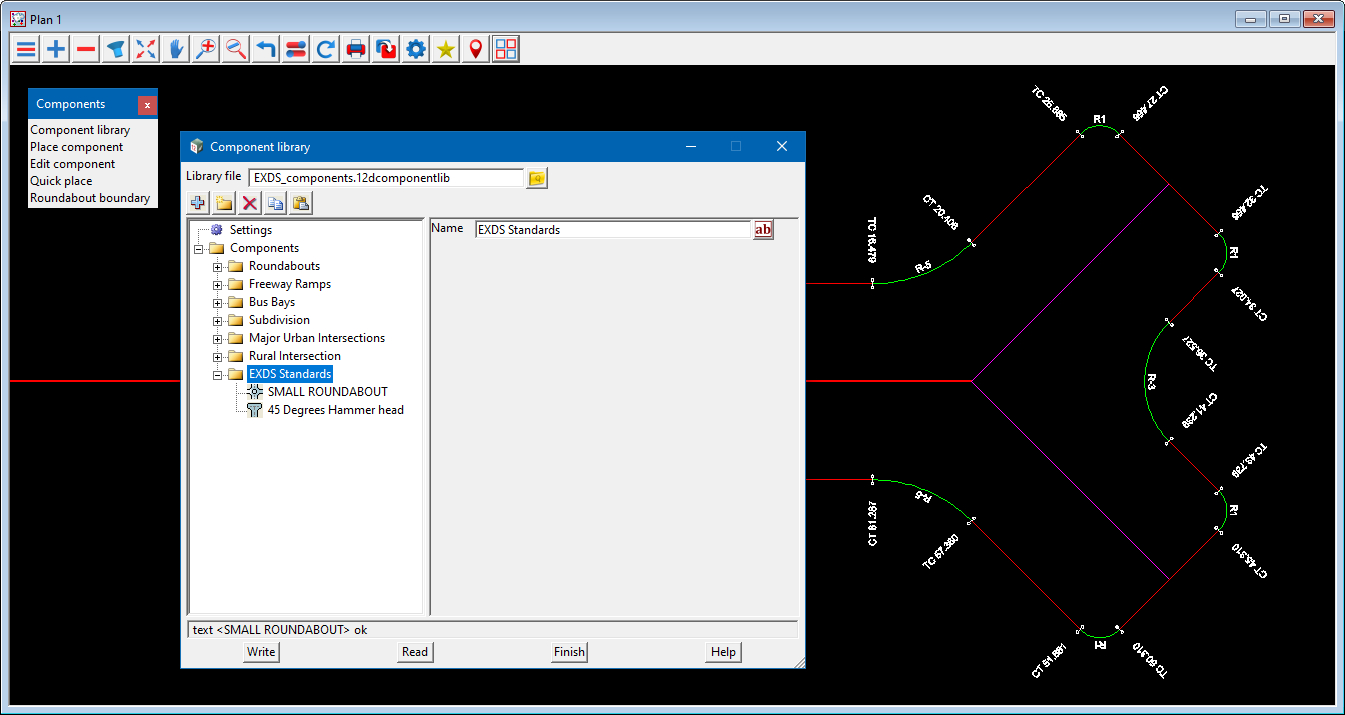Click the Finish button
Screen dimensions: 1345x715
(x=569, y=652)
